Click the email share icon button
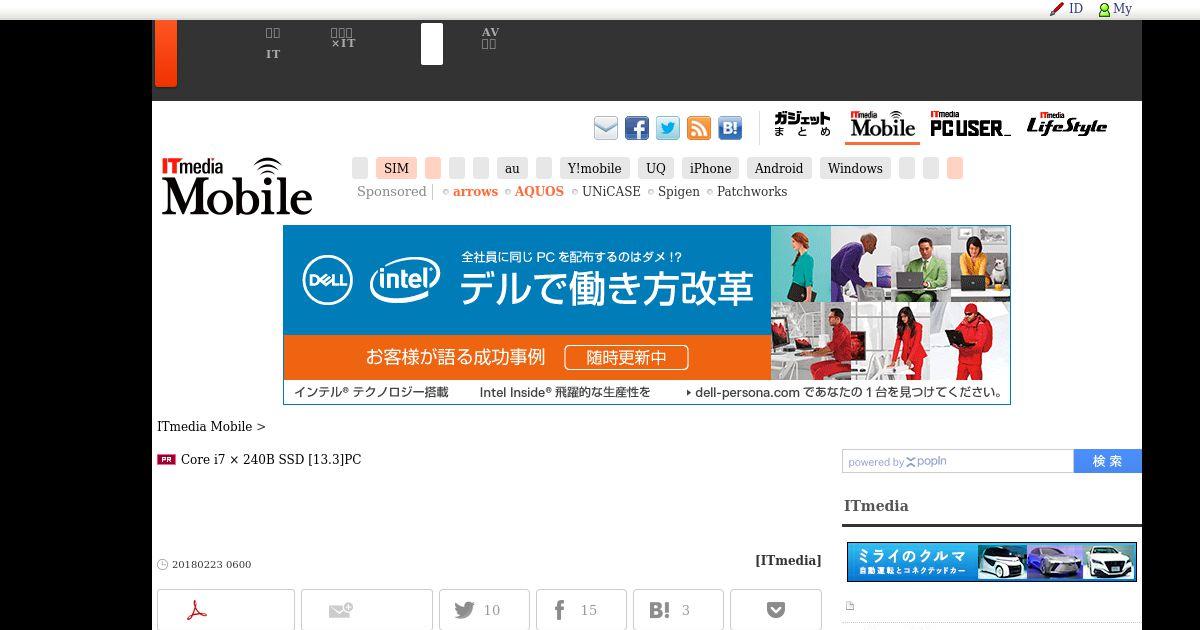 coord(367,610)
